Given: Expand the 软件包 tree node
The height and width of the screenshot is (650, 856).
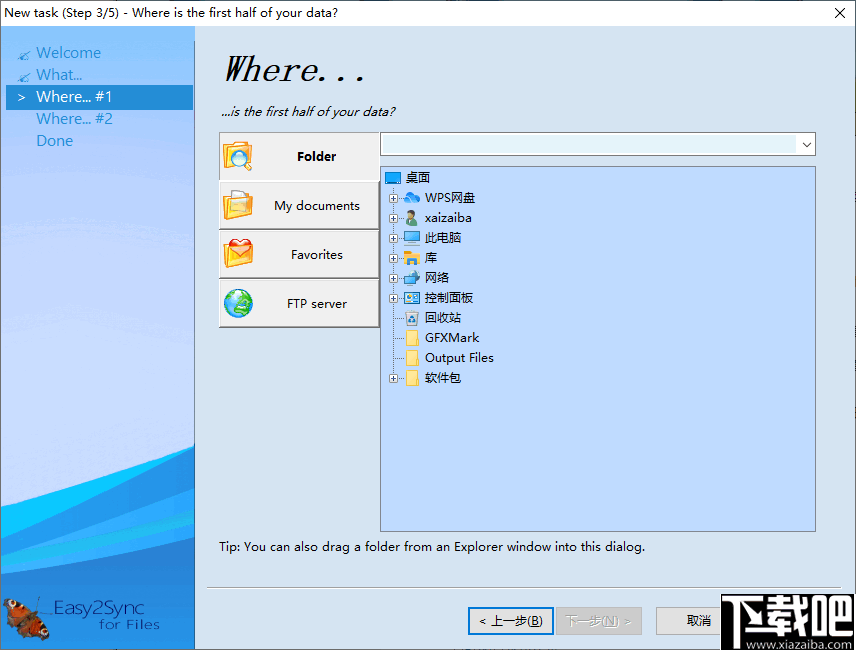Looking at the screenshot, I should pyautogui.click(x=393, y=377).
